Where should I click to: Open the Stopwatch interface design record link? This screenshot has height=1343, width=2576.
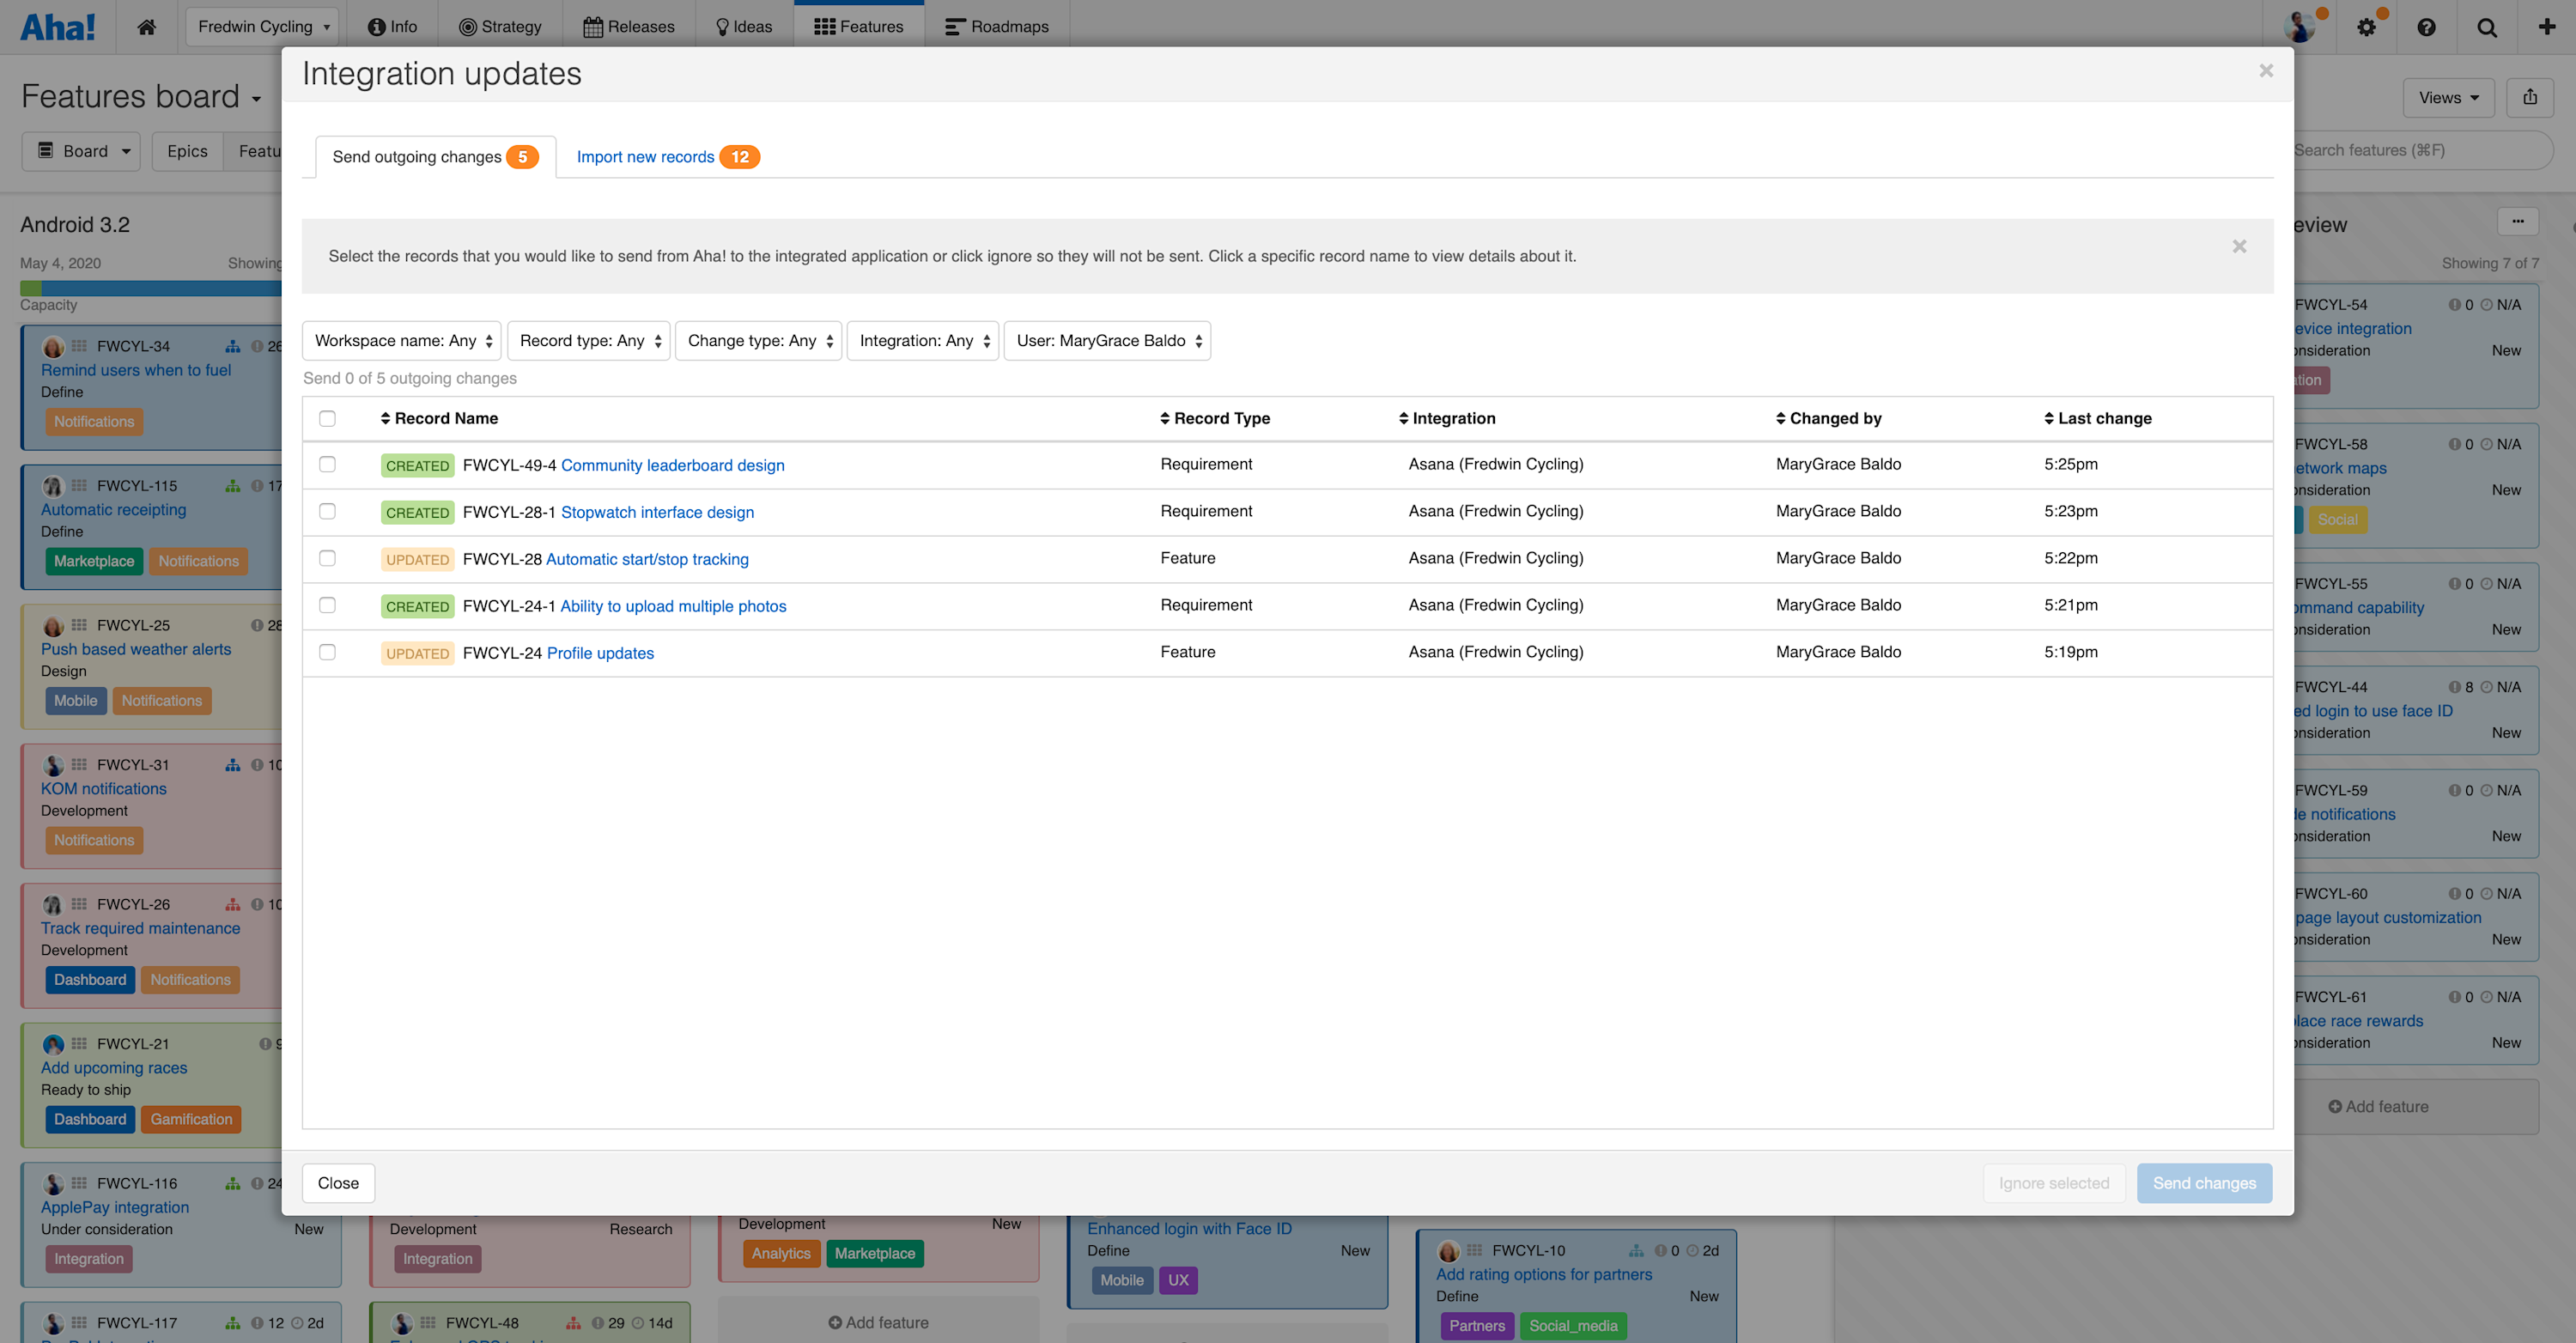[x=657, y=512]
